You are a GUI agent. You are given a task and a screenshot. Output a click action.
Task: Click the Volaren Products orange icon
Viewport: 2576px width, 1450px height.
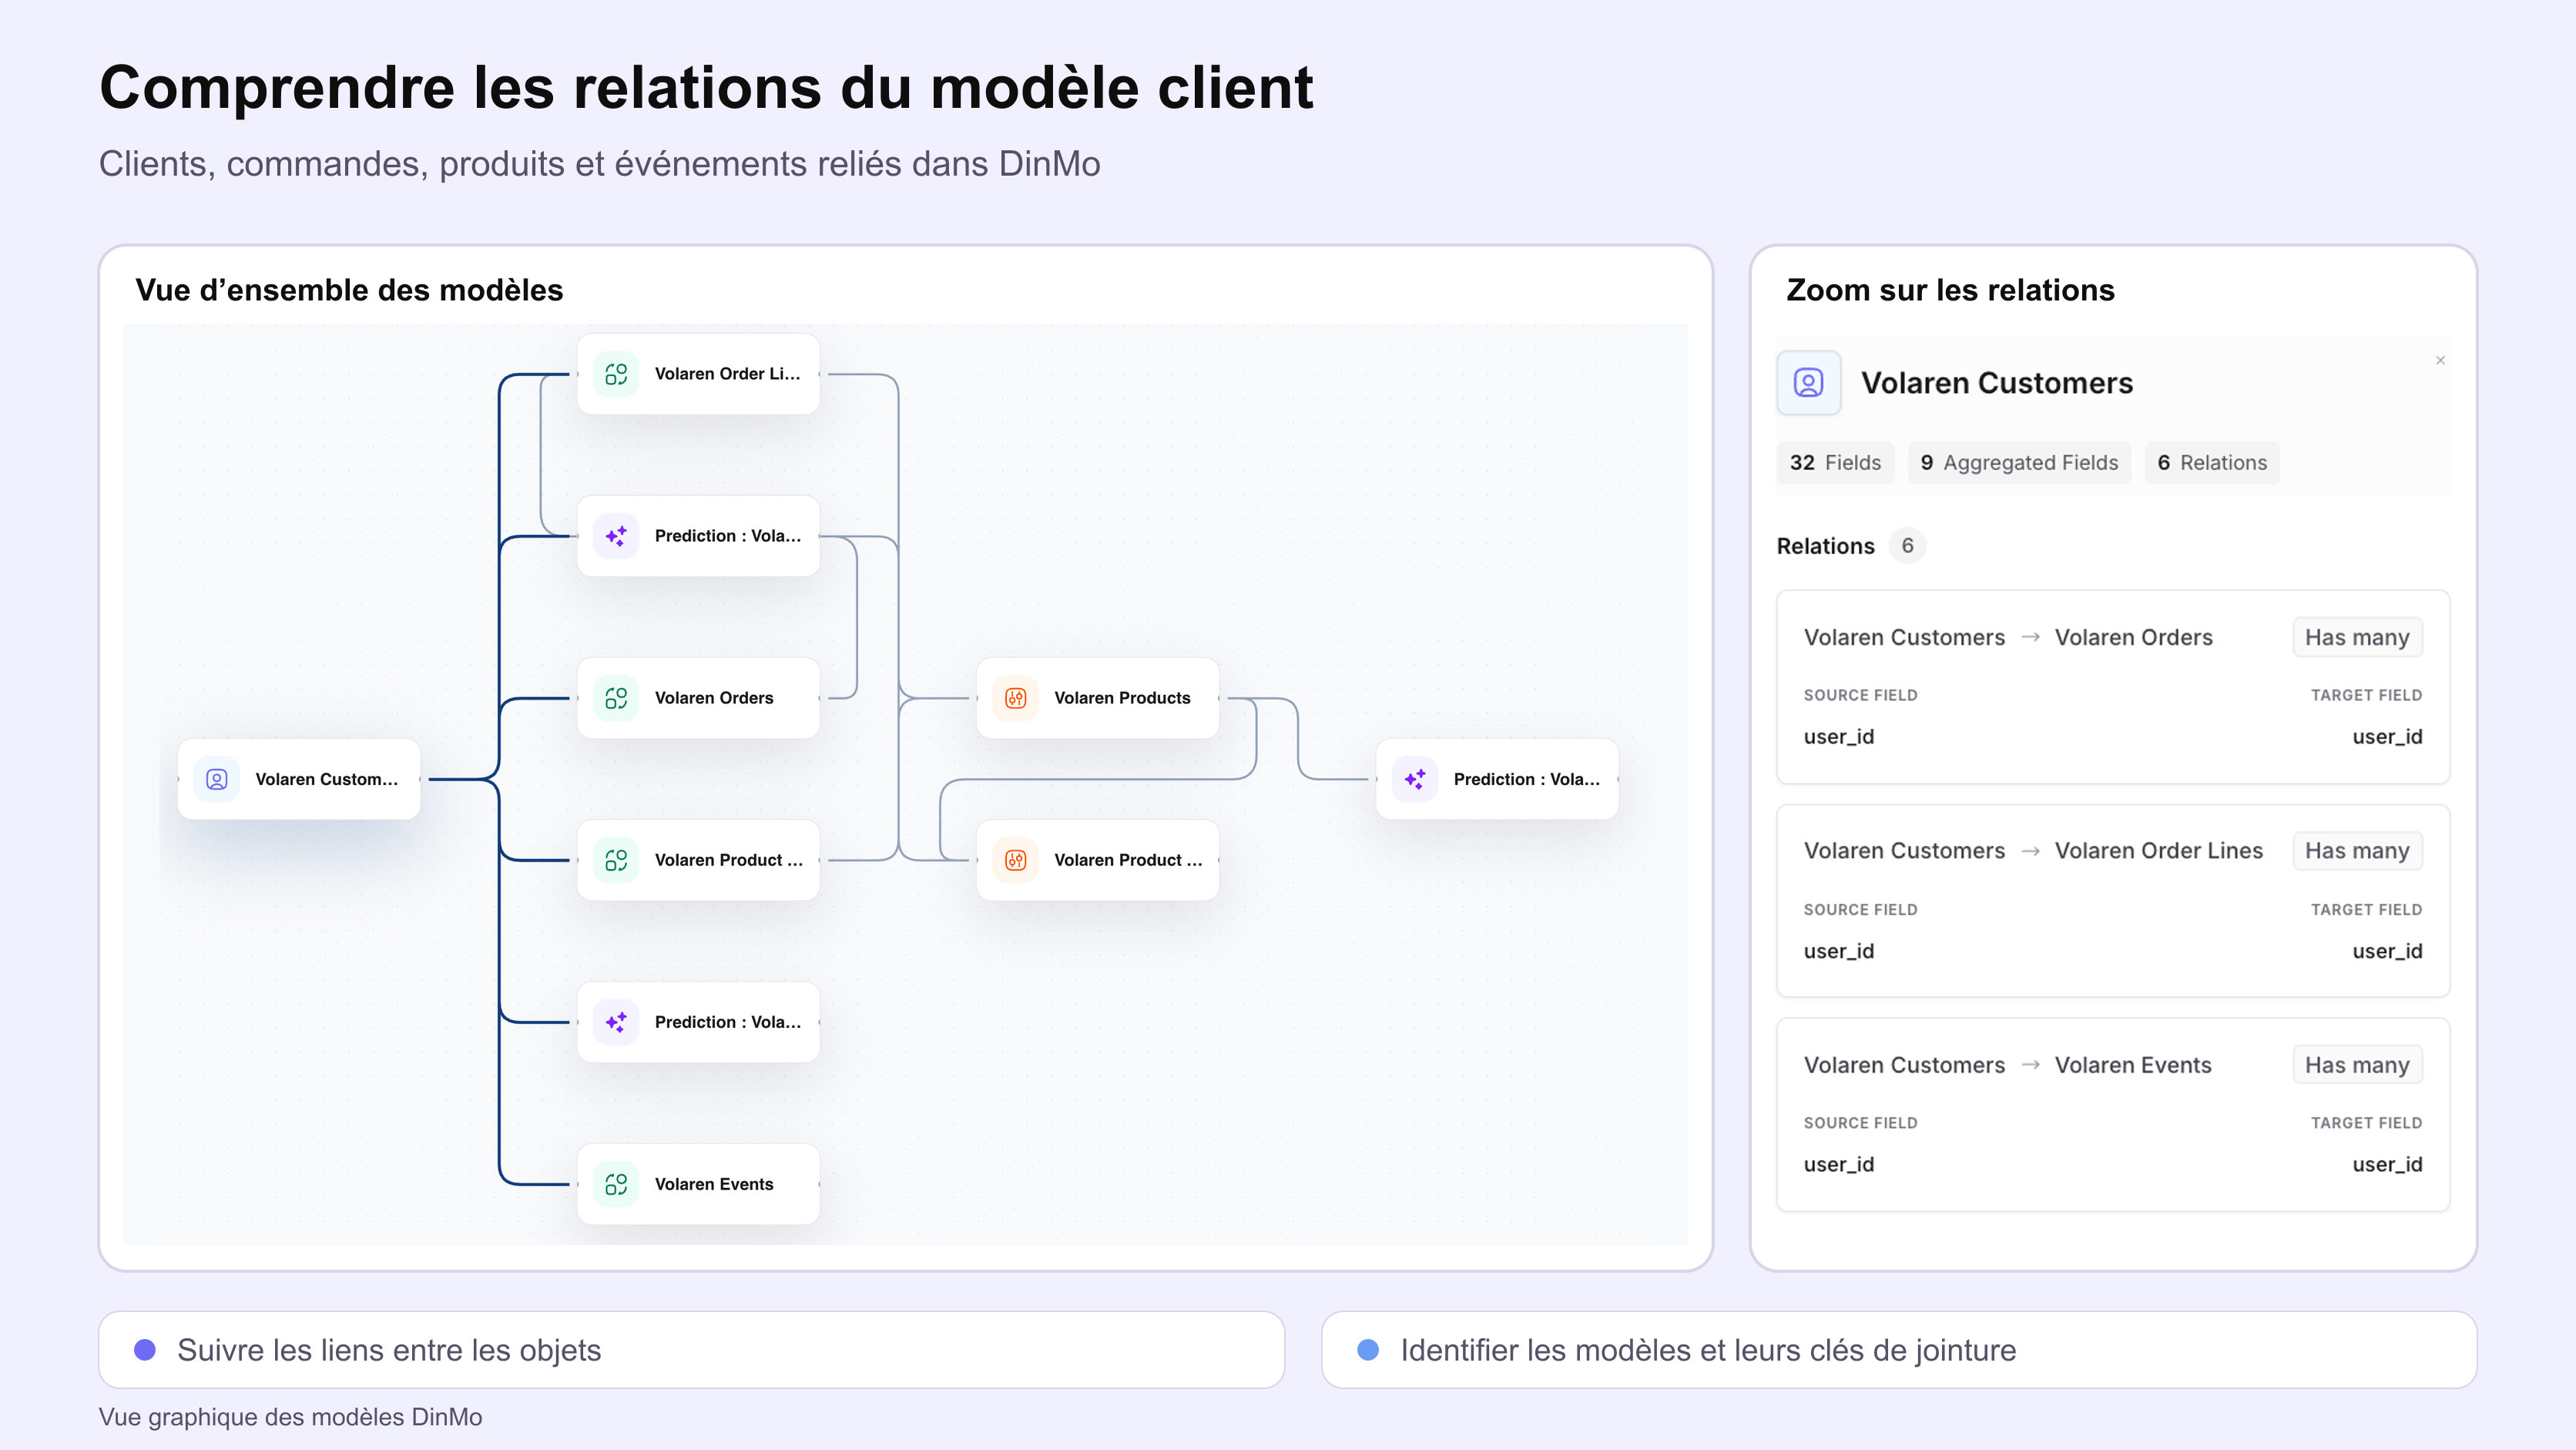[1015, 698]
